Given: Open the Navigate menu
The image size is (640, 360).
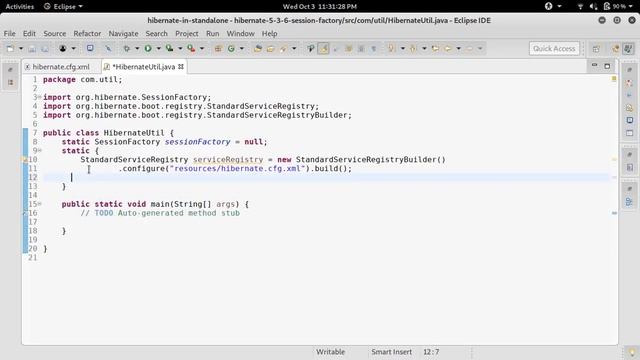Looking at the screenshot, I should (123, 33).
